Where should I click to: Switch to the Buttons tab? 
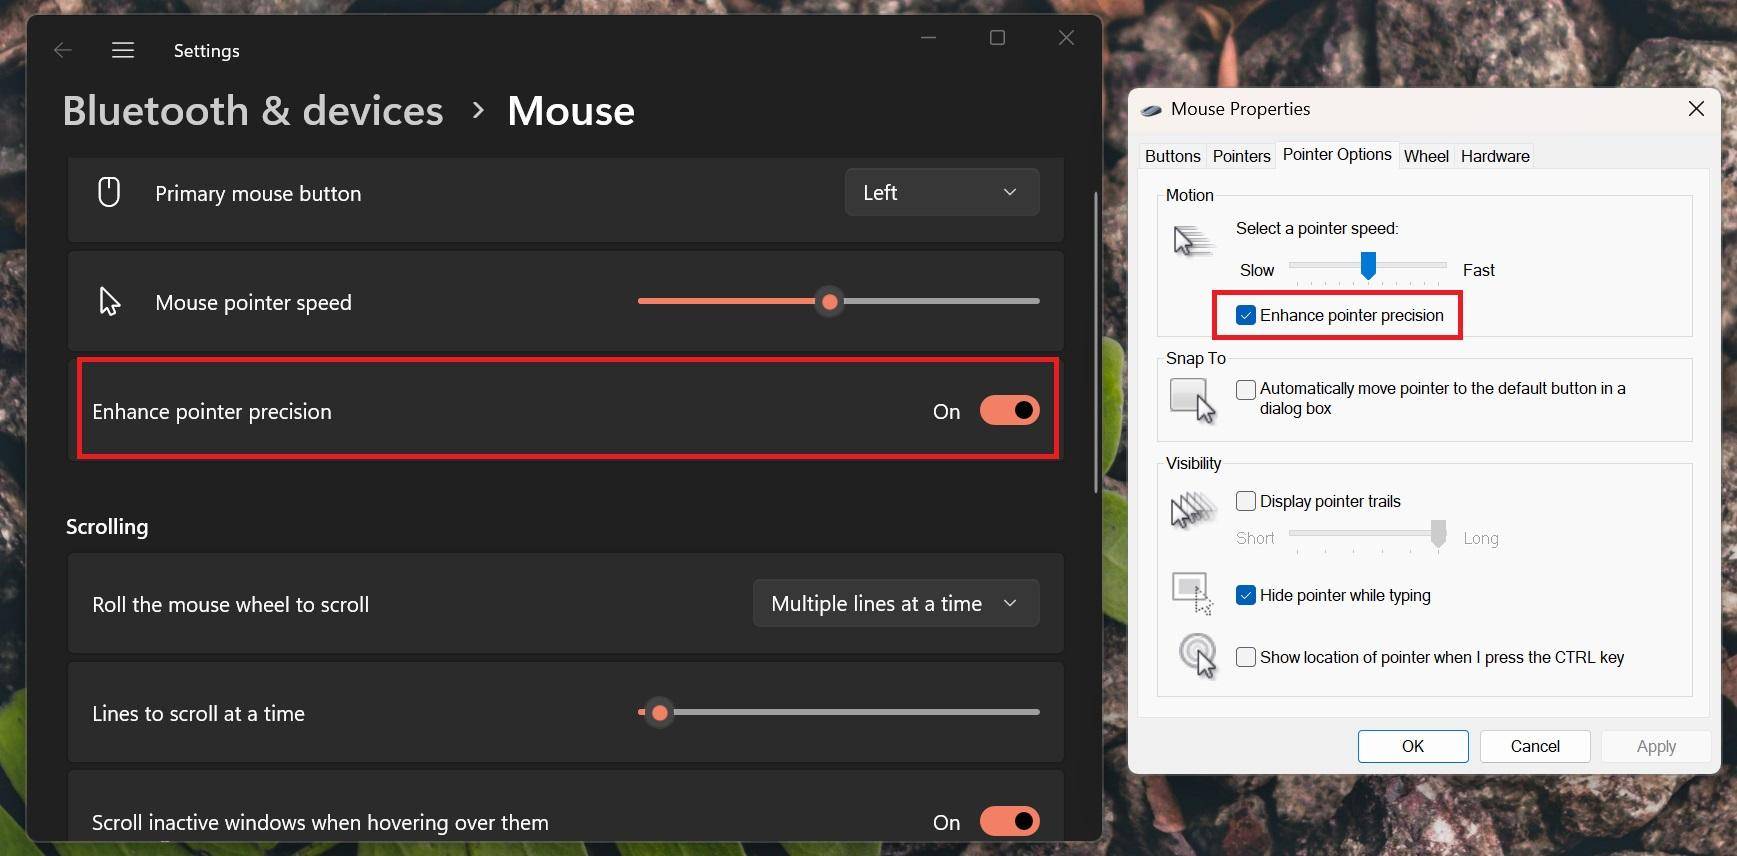pos(1172,156)
